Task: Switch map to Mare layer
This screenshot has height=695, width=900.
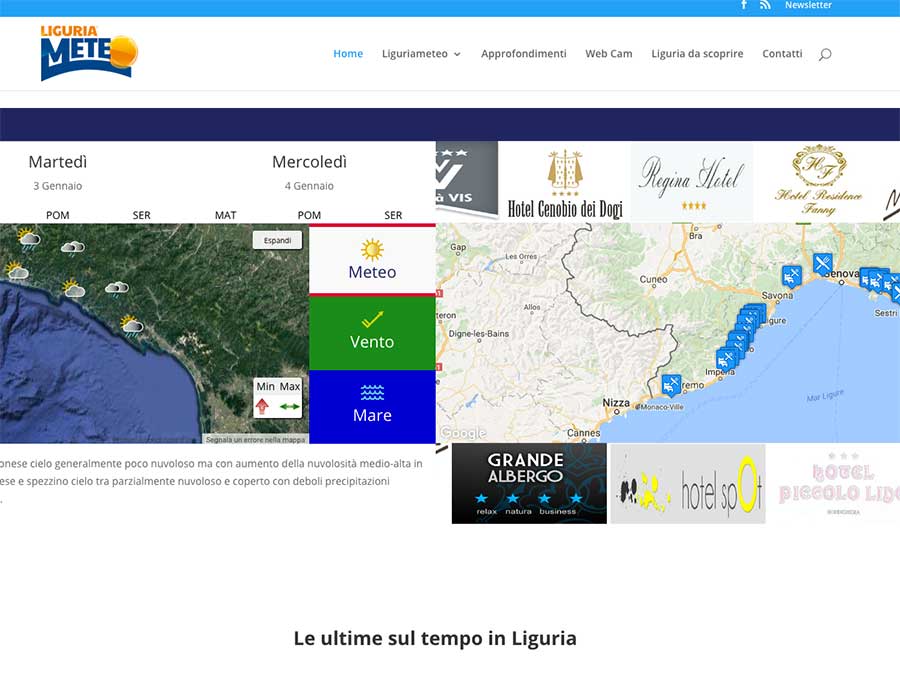Action: point(372,405)
